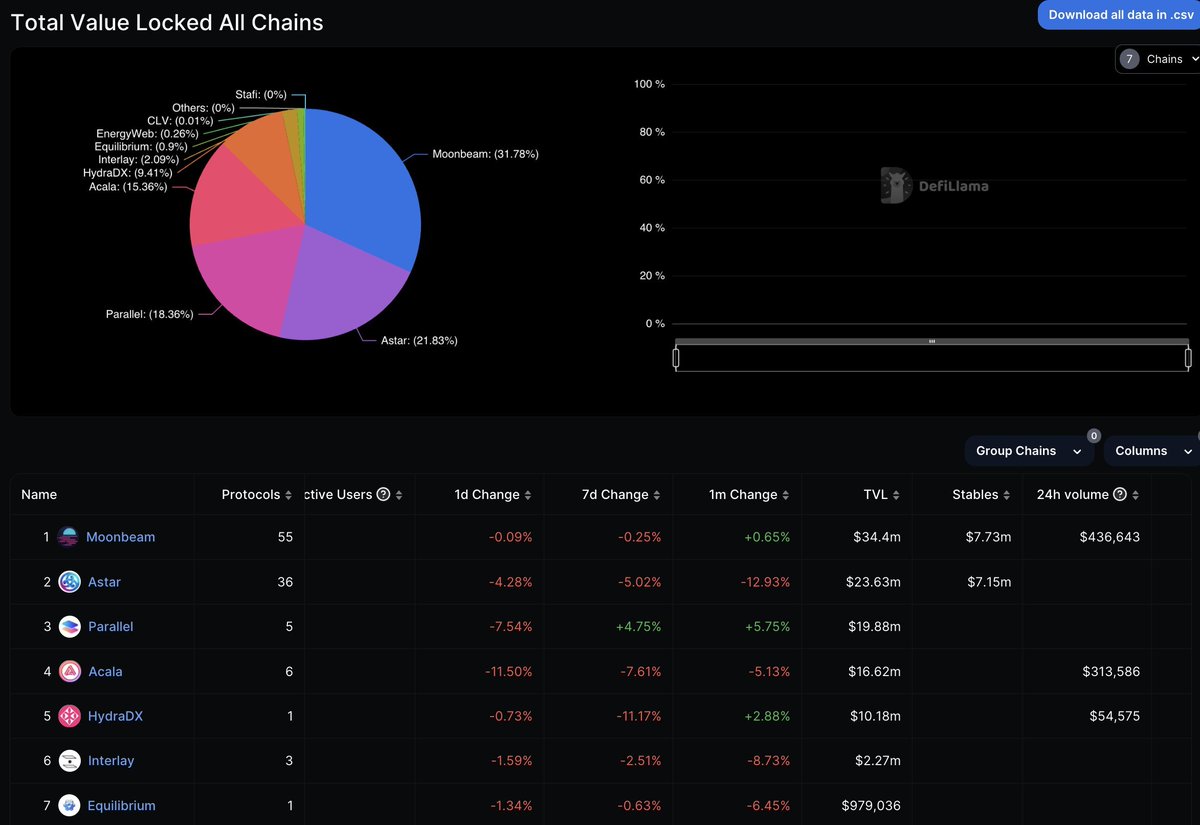Click Interlay TVL value $2.27m
Screen dimensions: 1200x825
pyautogui.click(x=879, y=761)
